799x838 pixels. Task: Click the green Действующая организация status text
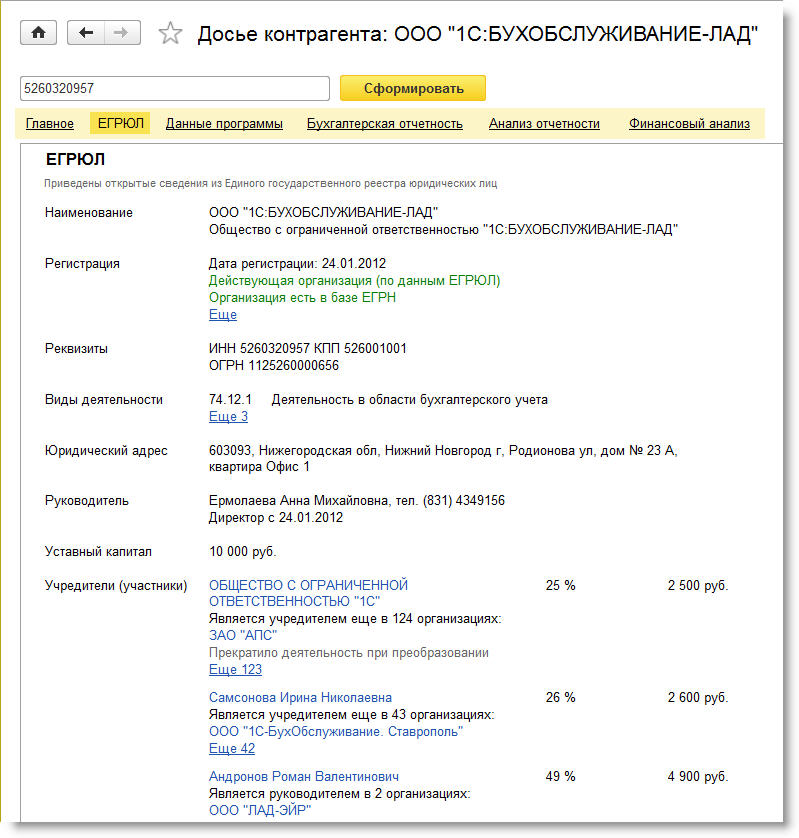(354, 281)
